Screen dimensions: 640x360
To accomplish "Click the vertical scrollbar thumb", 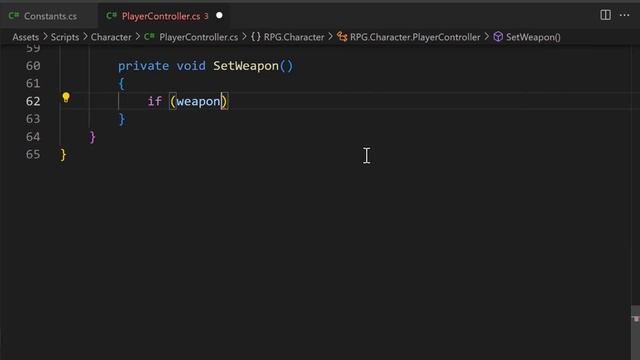I will pos(635,332).
